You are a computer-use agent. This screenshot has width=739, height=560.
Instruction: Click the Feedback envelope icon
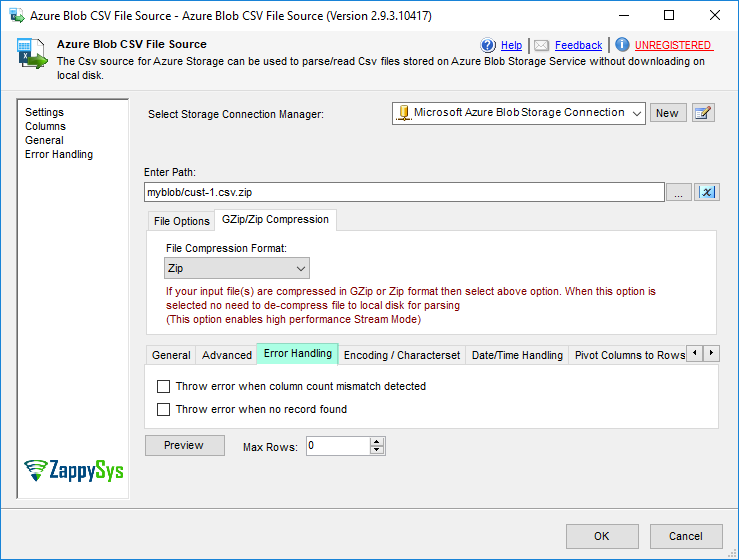point(542,45)
